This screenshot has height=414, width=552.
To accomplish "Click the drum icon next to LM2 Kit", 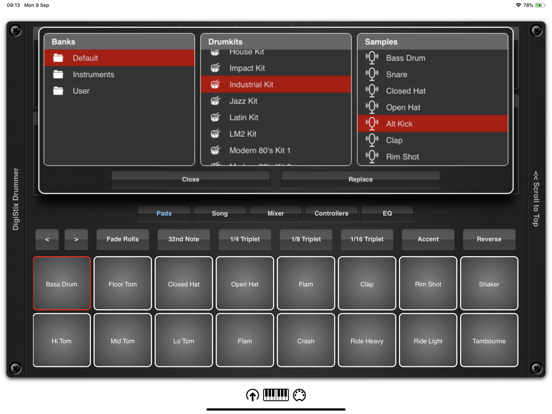I will point(215,134).
